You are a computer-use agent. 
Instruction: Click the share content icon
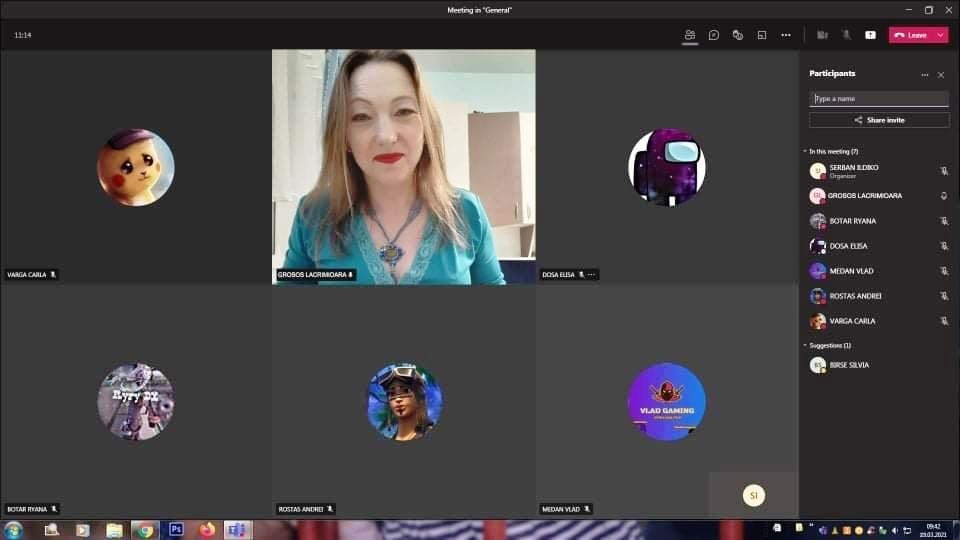(870, 35)
